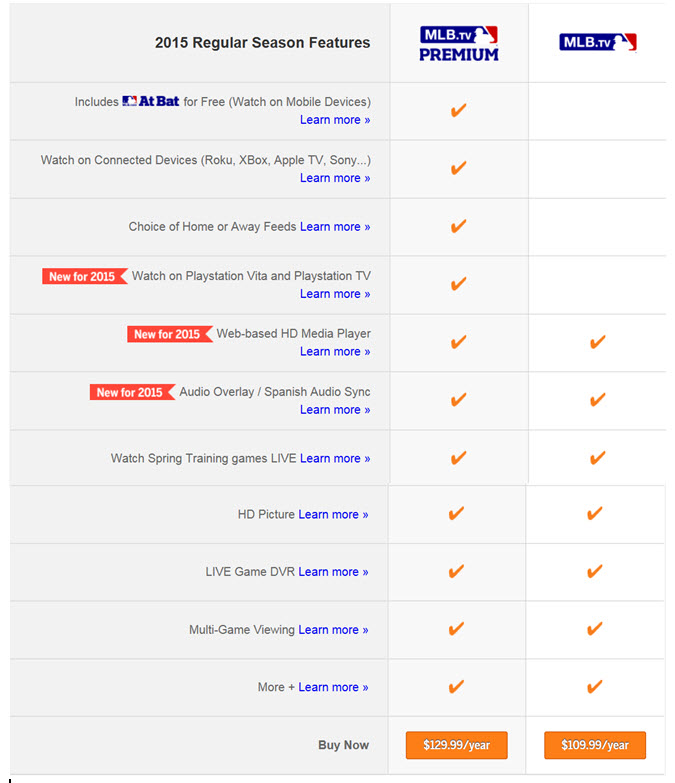
Task: Follow Learn more link for Playstation Vita
Action: point(335,294)
